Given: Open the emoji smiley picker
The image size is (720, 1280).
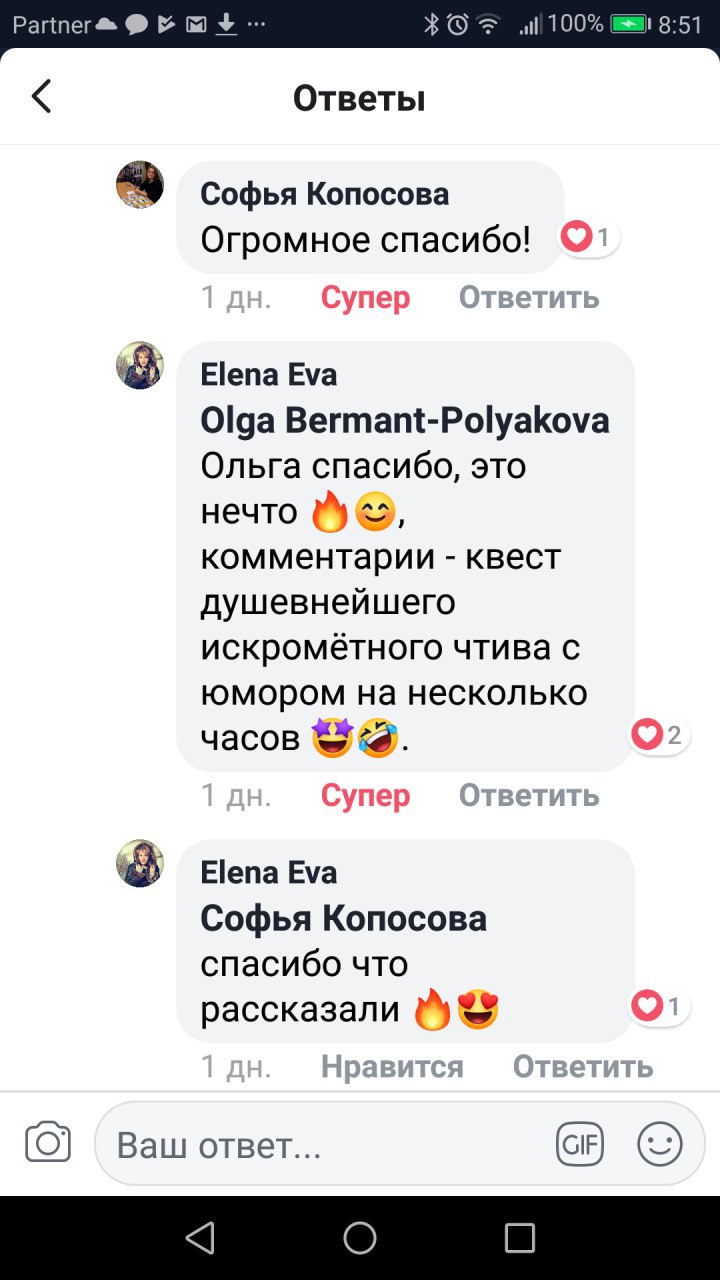Looking at the screenshot, I should [x=660, y=1144].
